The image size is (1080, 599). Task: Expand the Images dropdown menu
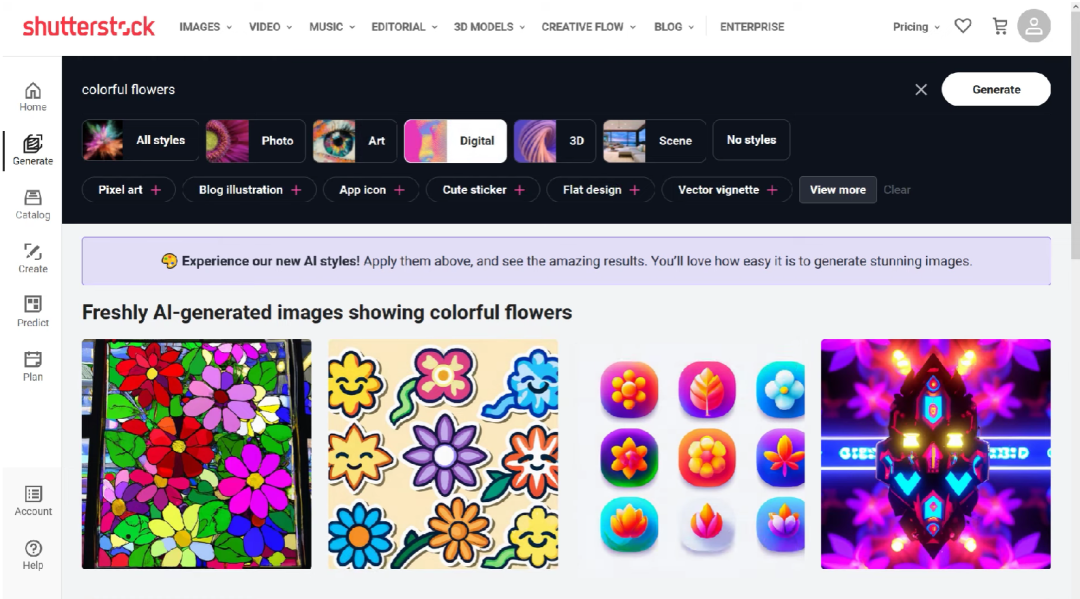coord(205,27)
